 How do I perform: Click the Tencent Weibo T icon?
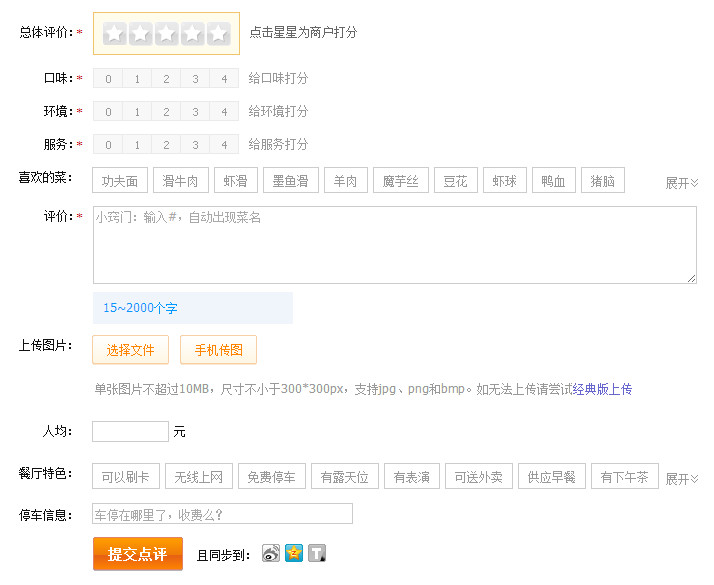(x=317, y=553)
